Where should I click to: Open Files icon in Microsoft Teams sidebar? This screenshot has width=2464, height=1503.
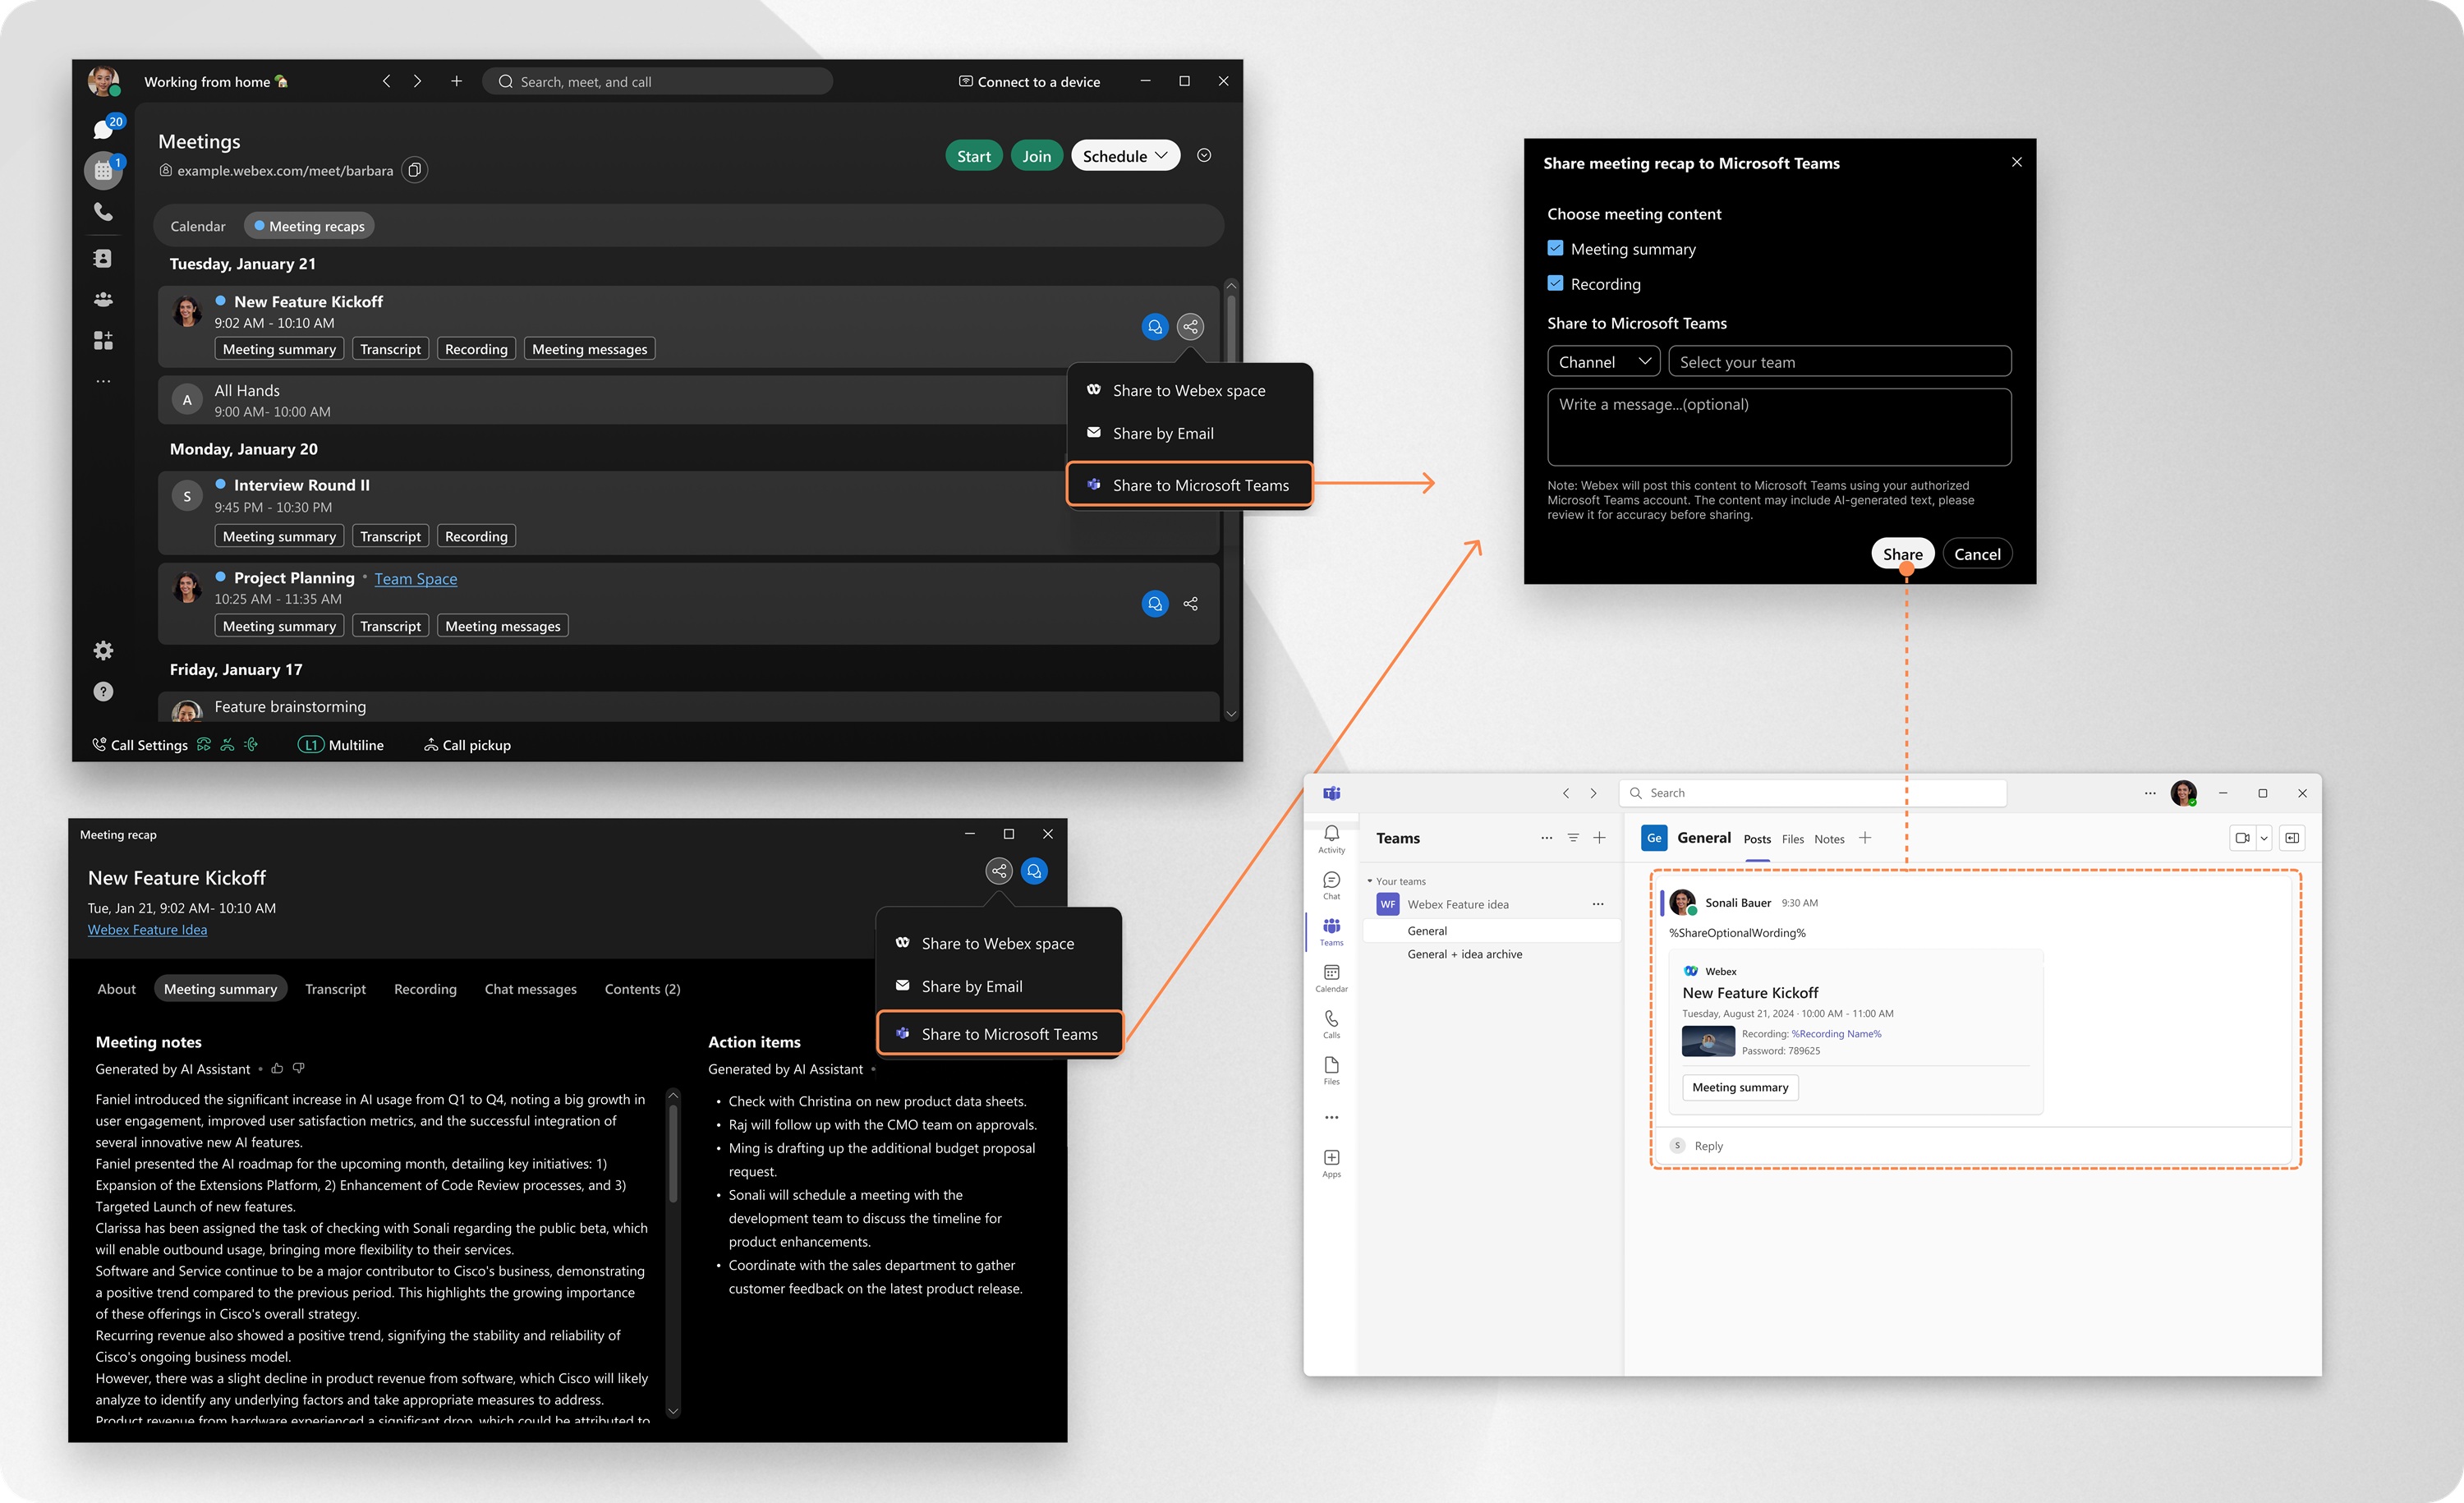tap(1331, 1070)
